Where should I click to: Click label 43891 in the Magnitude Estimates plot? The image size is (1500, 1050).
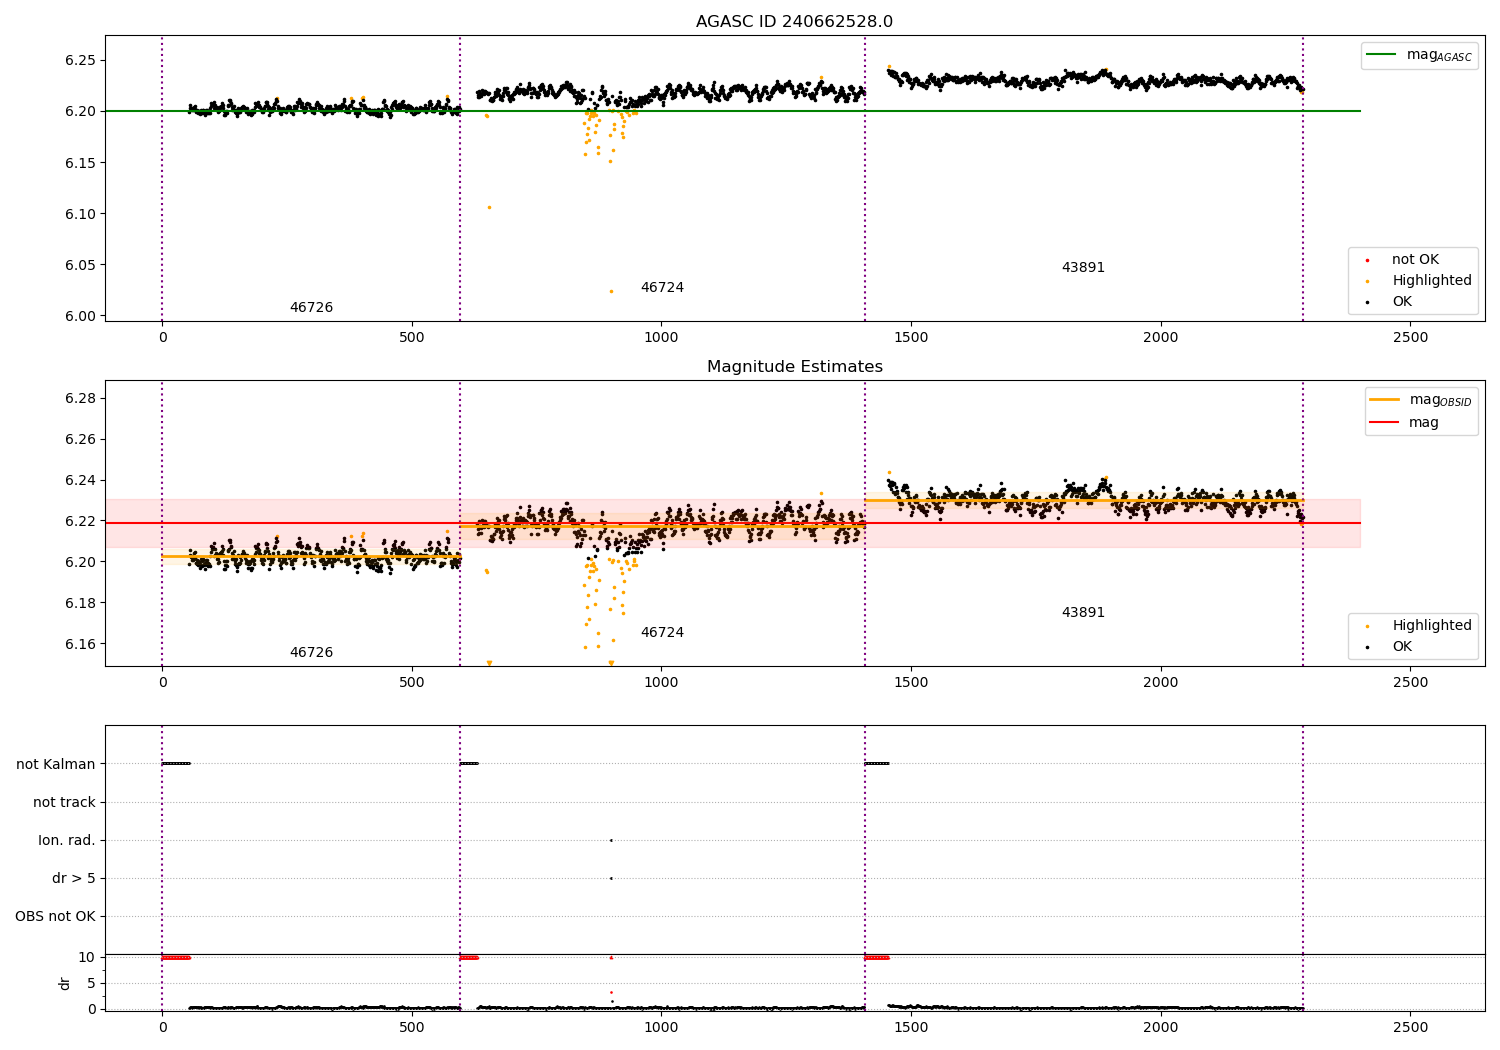click(x=1083, y=613)
